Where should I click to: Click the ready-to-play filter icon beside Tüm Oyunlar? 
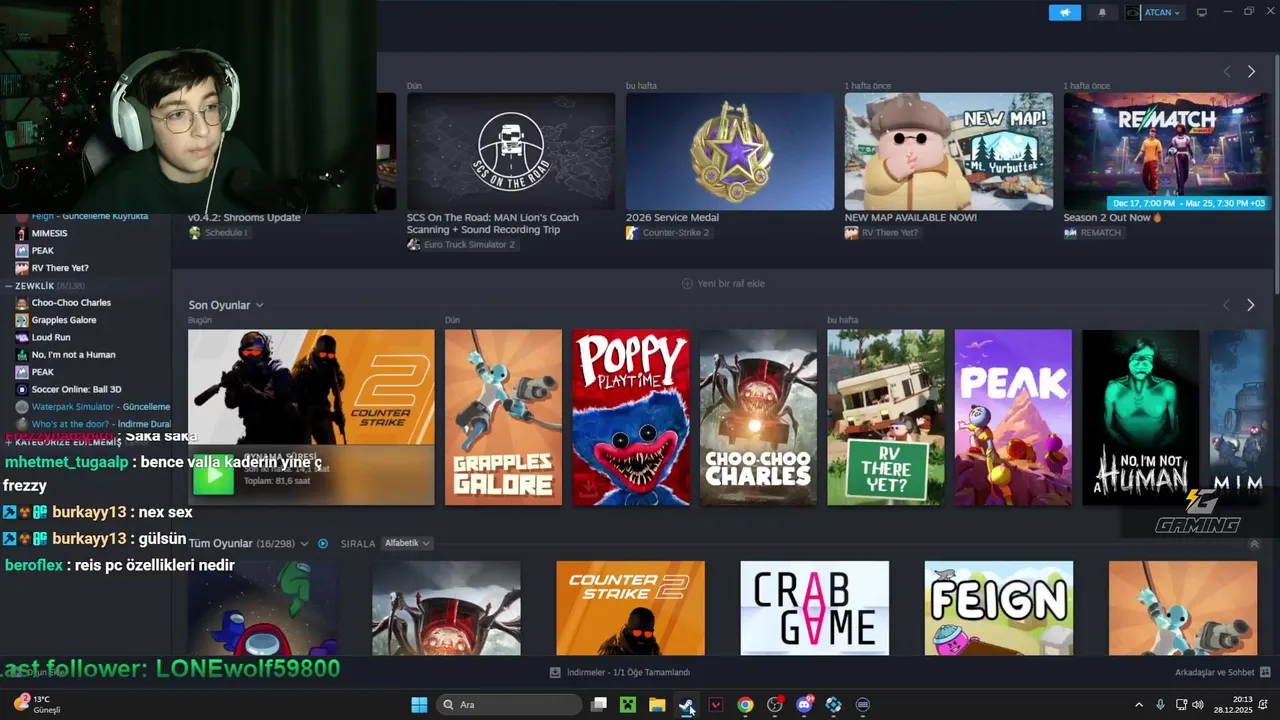point(323,543)
